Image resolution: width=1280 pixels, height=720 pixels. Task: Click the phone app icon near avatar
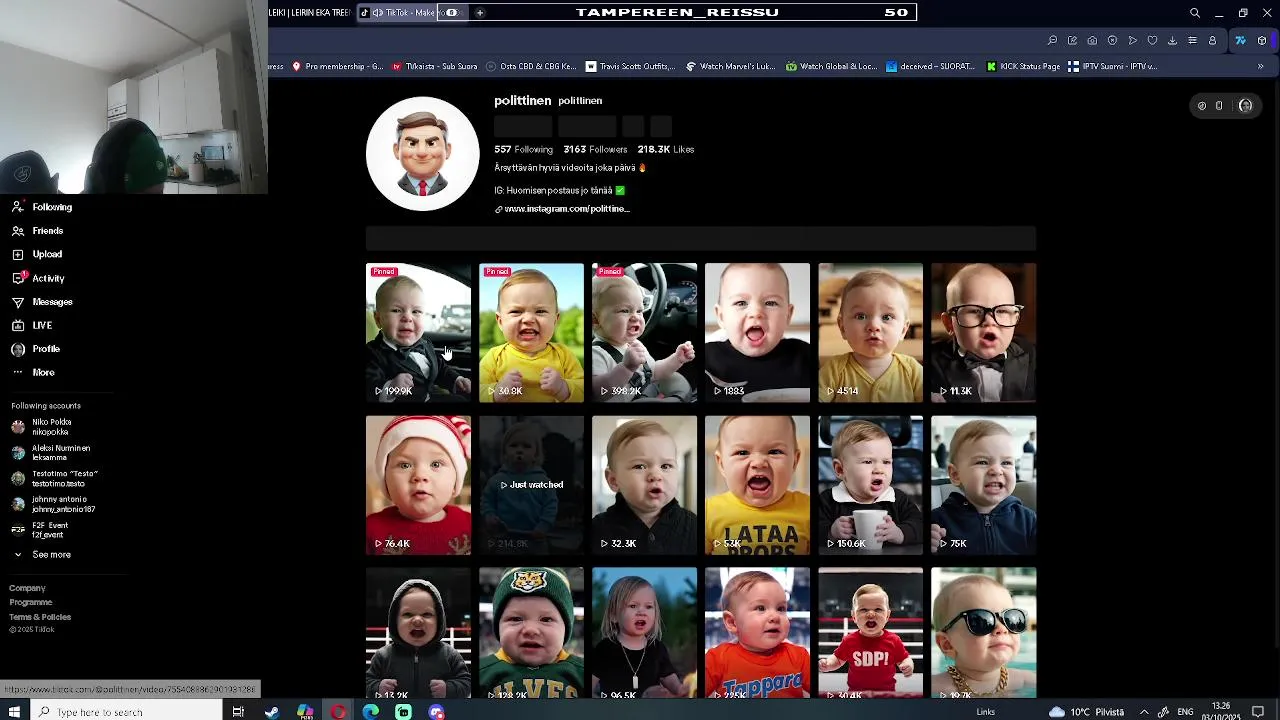1219,106
